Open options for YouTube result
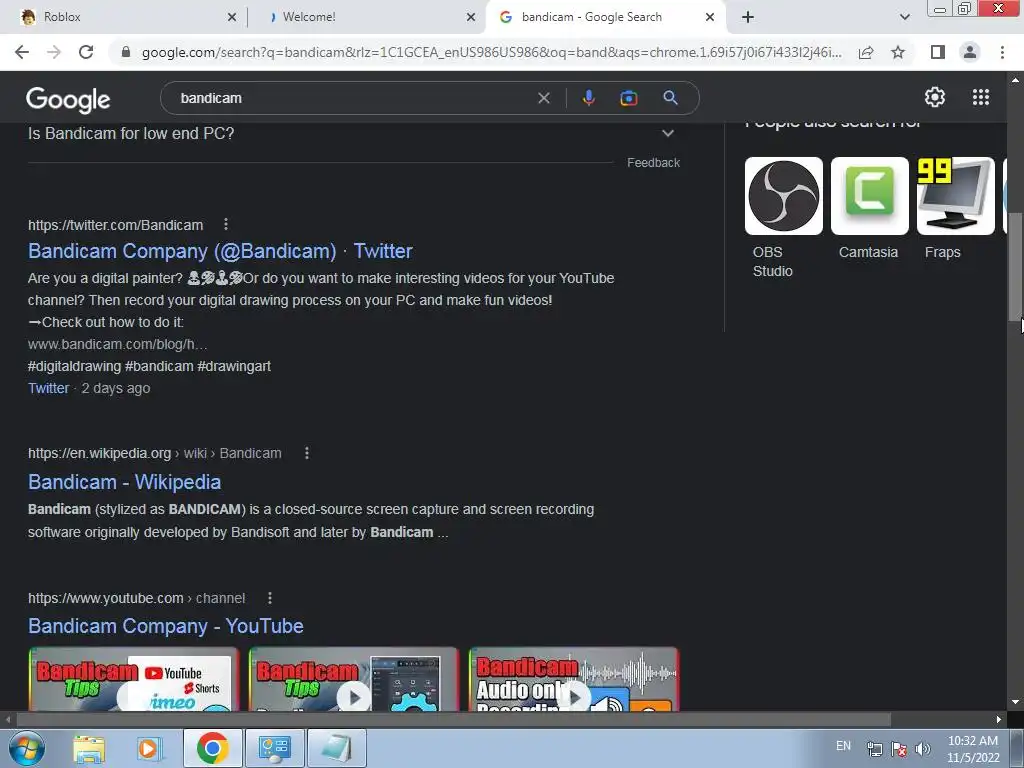Image resolution: width=1024 pixels, height=768 pixels. 270,598
